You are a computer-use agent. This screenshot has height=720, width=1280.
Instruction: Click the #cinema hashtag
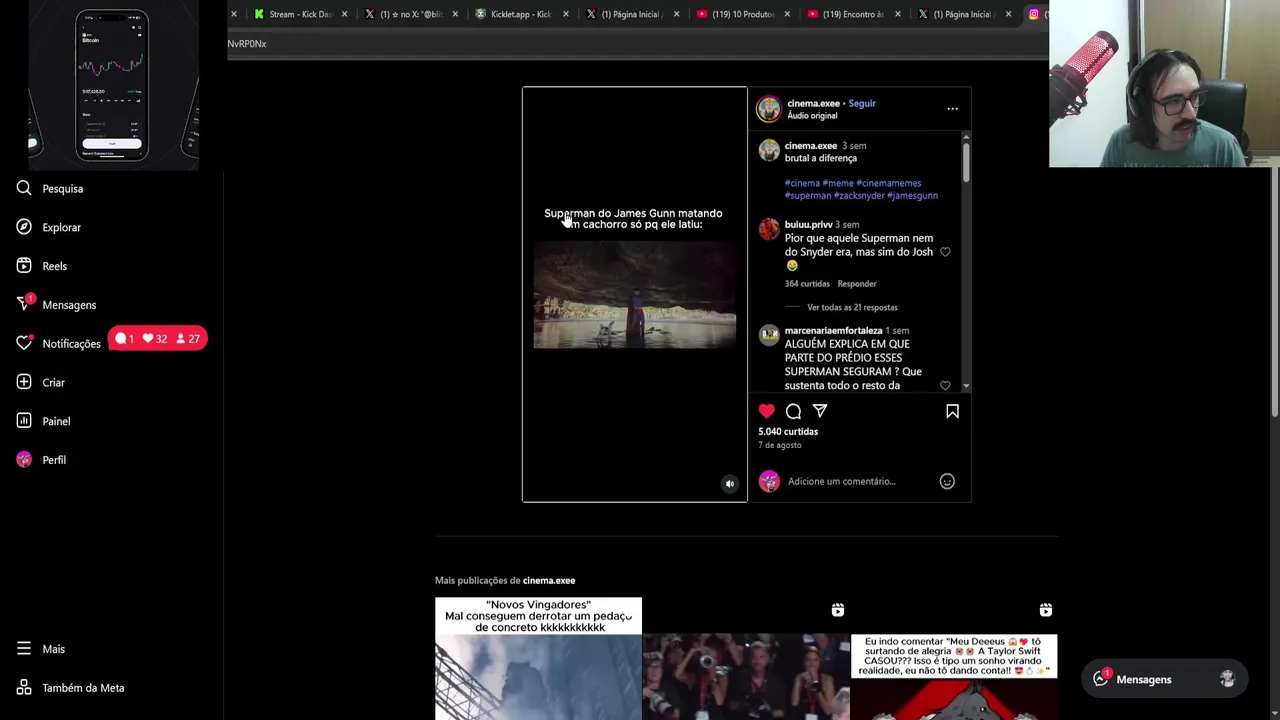pos(802,183)
